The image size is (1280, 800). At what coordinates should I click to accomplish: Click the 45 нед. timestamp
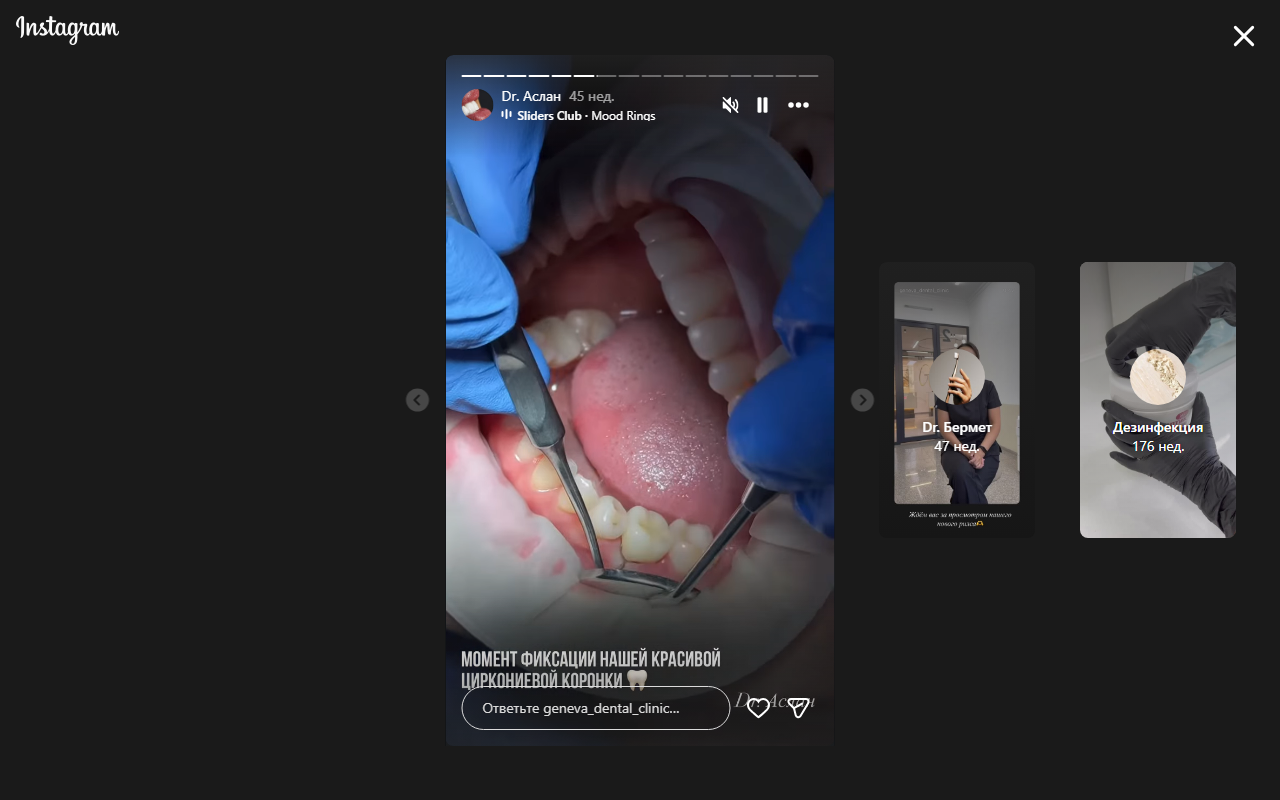tap(591, 97)
